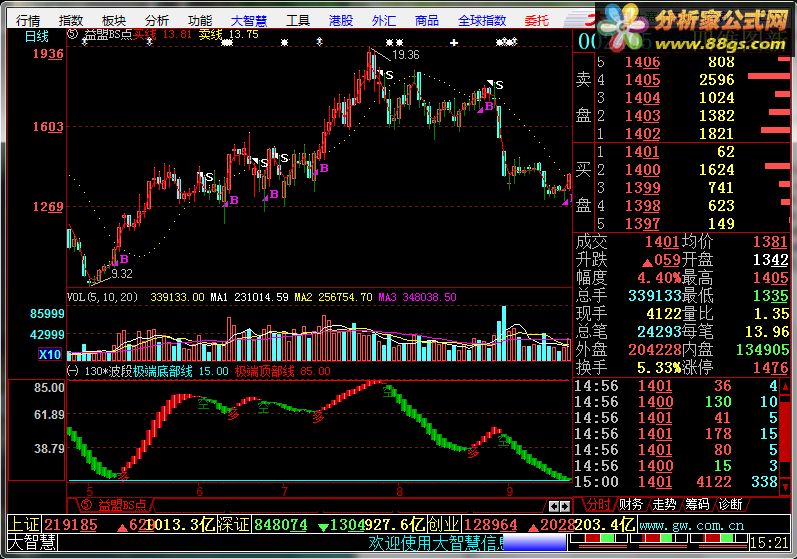The width and height of the screenshot is (797, 559).
Task: Click the 创业 index label in status bar
Action: click(x=444, y=524)
